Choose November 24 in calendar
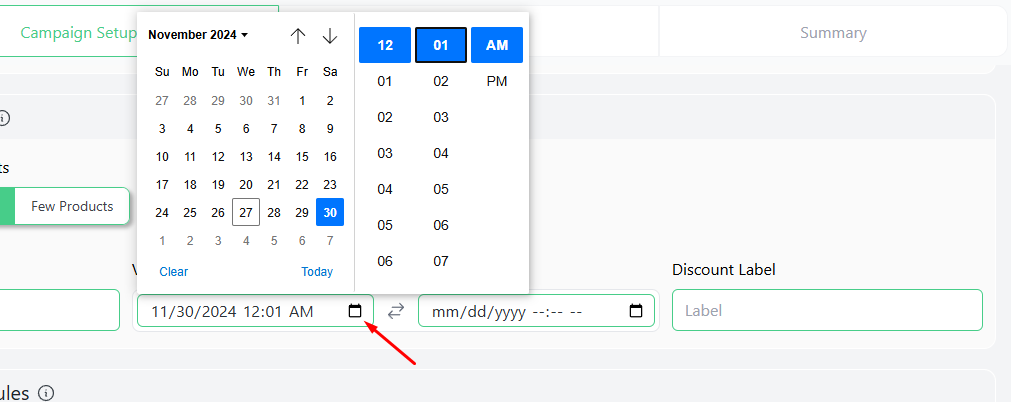1011x402 pixels. (162, 212)
